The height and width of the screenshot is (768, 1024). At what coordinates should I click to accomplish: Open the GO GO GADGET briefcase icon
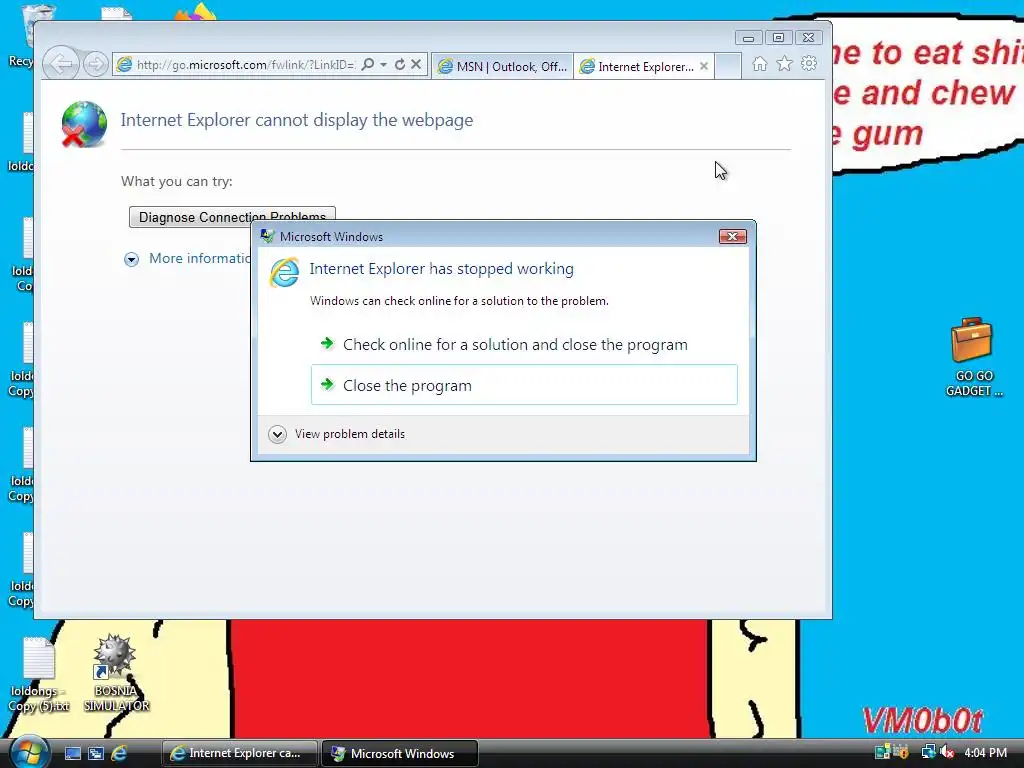[972, 357]
